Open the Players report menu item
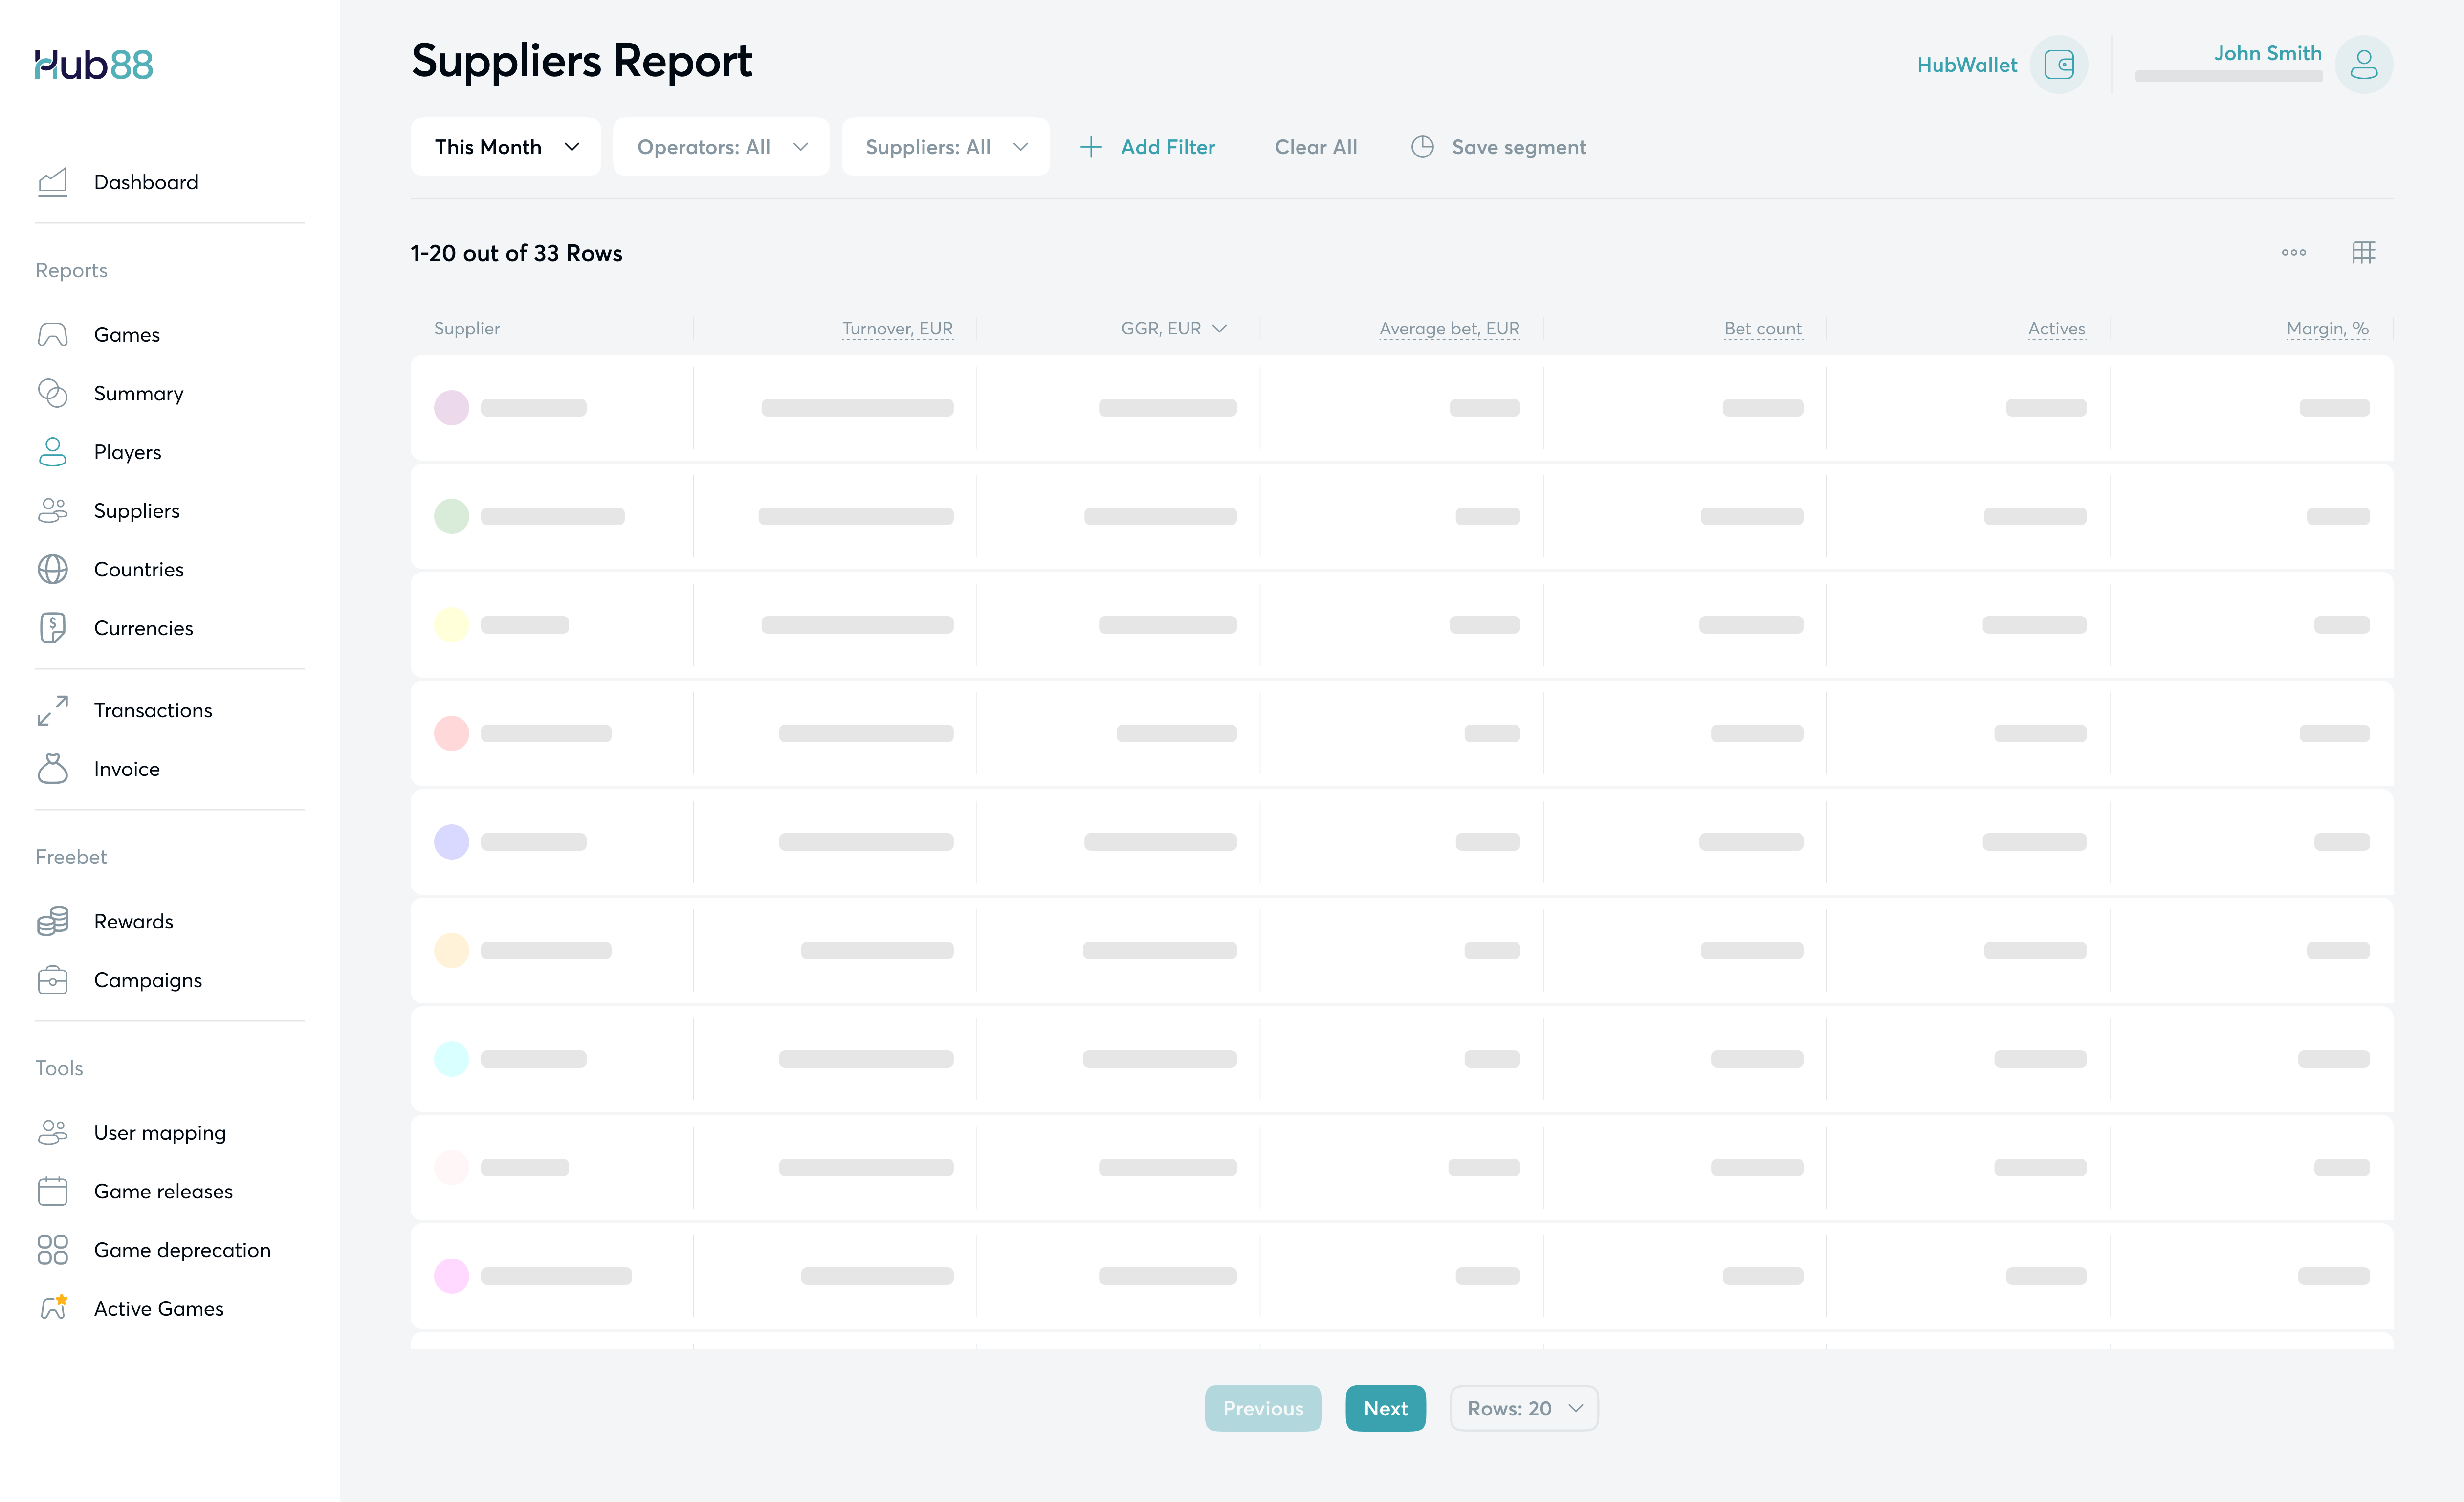2464x1502 pixels. pos(127,452)
